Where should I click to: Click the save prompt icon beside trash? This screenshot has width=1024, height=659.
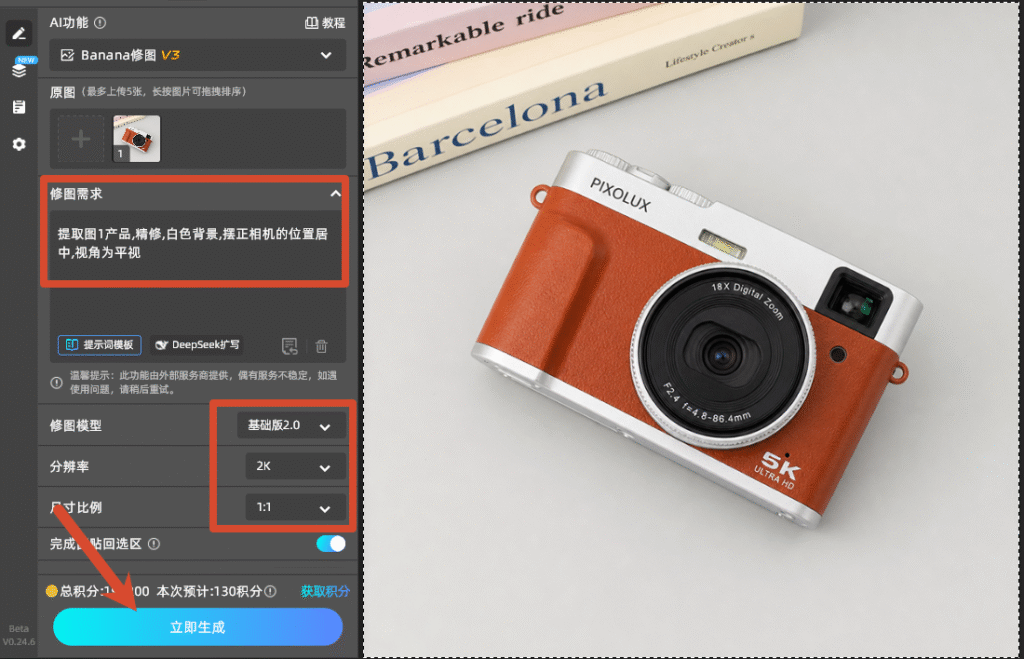point(289,346)
